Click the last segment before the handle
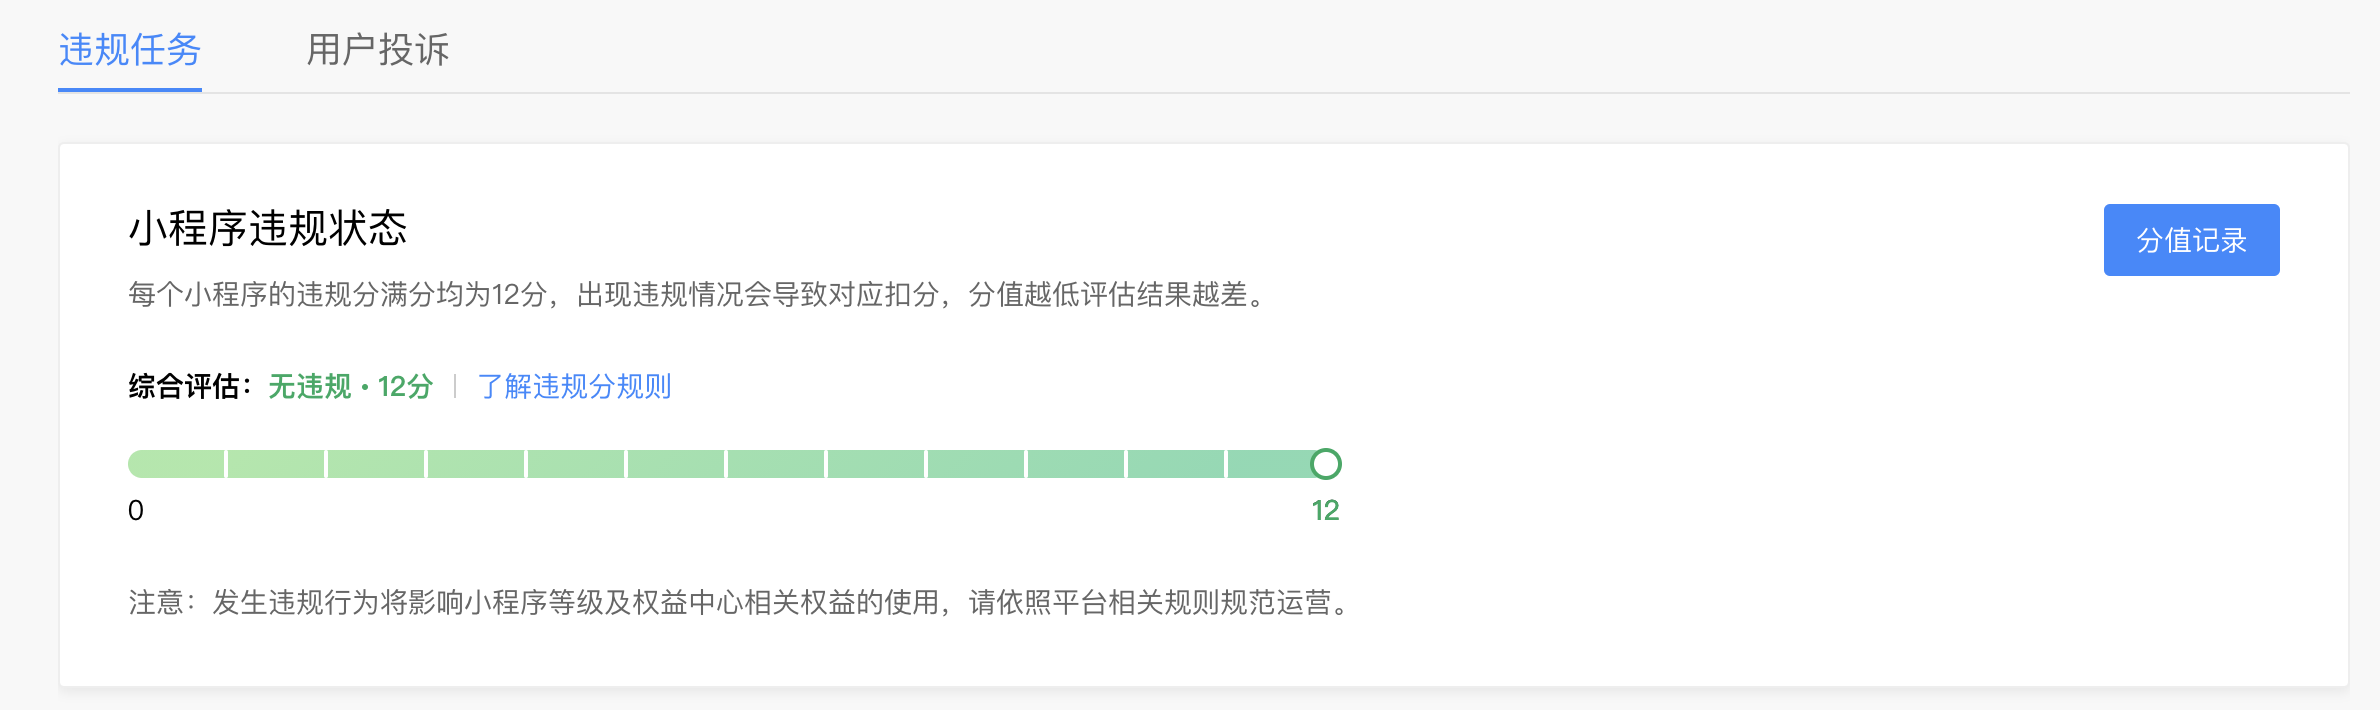This screenshot has height=710, width=2380. [1270, 464]
